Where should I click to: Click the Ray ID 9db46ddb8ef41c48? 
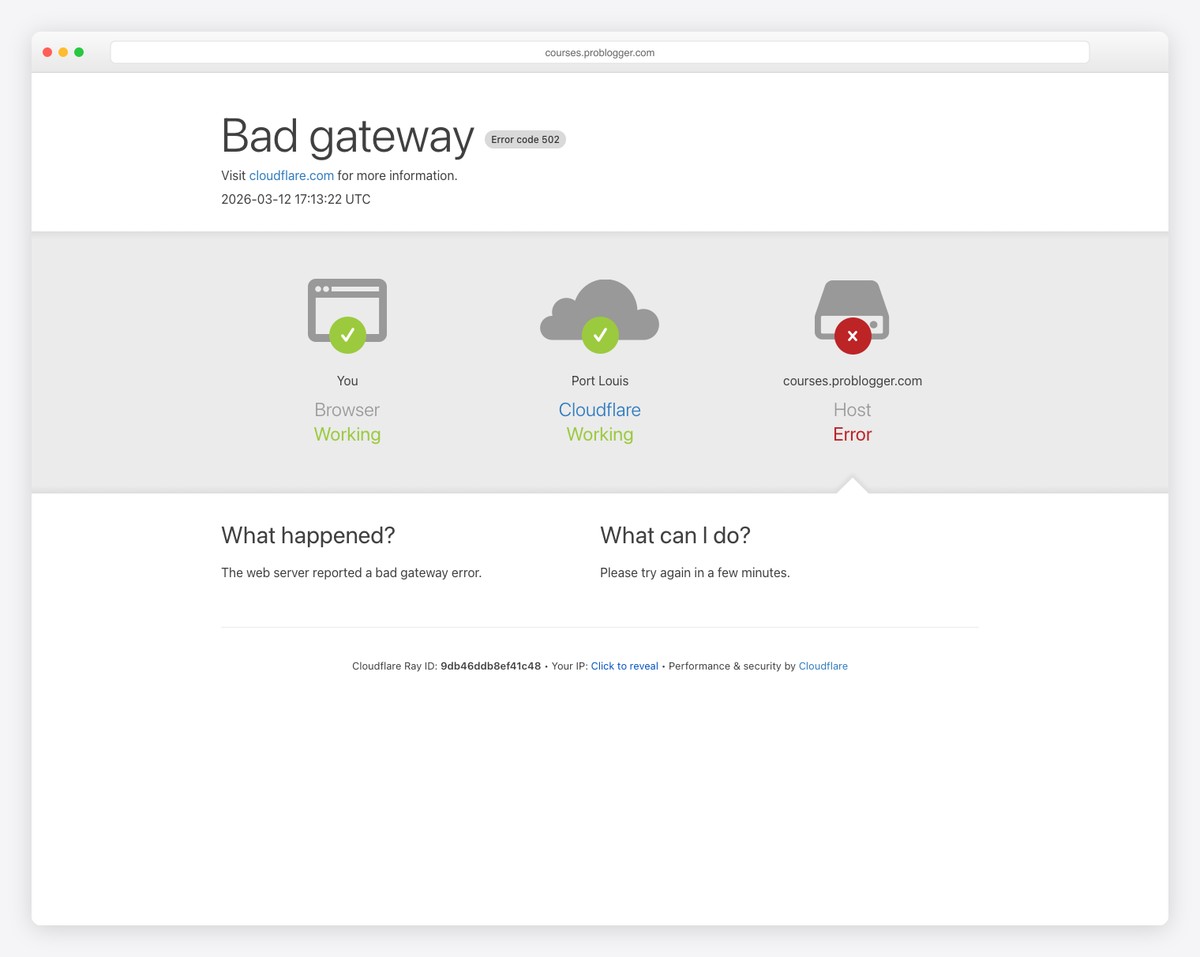(x=490, y=666)
